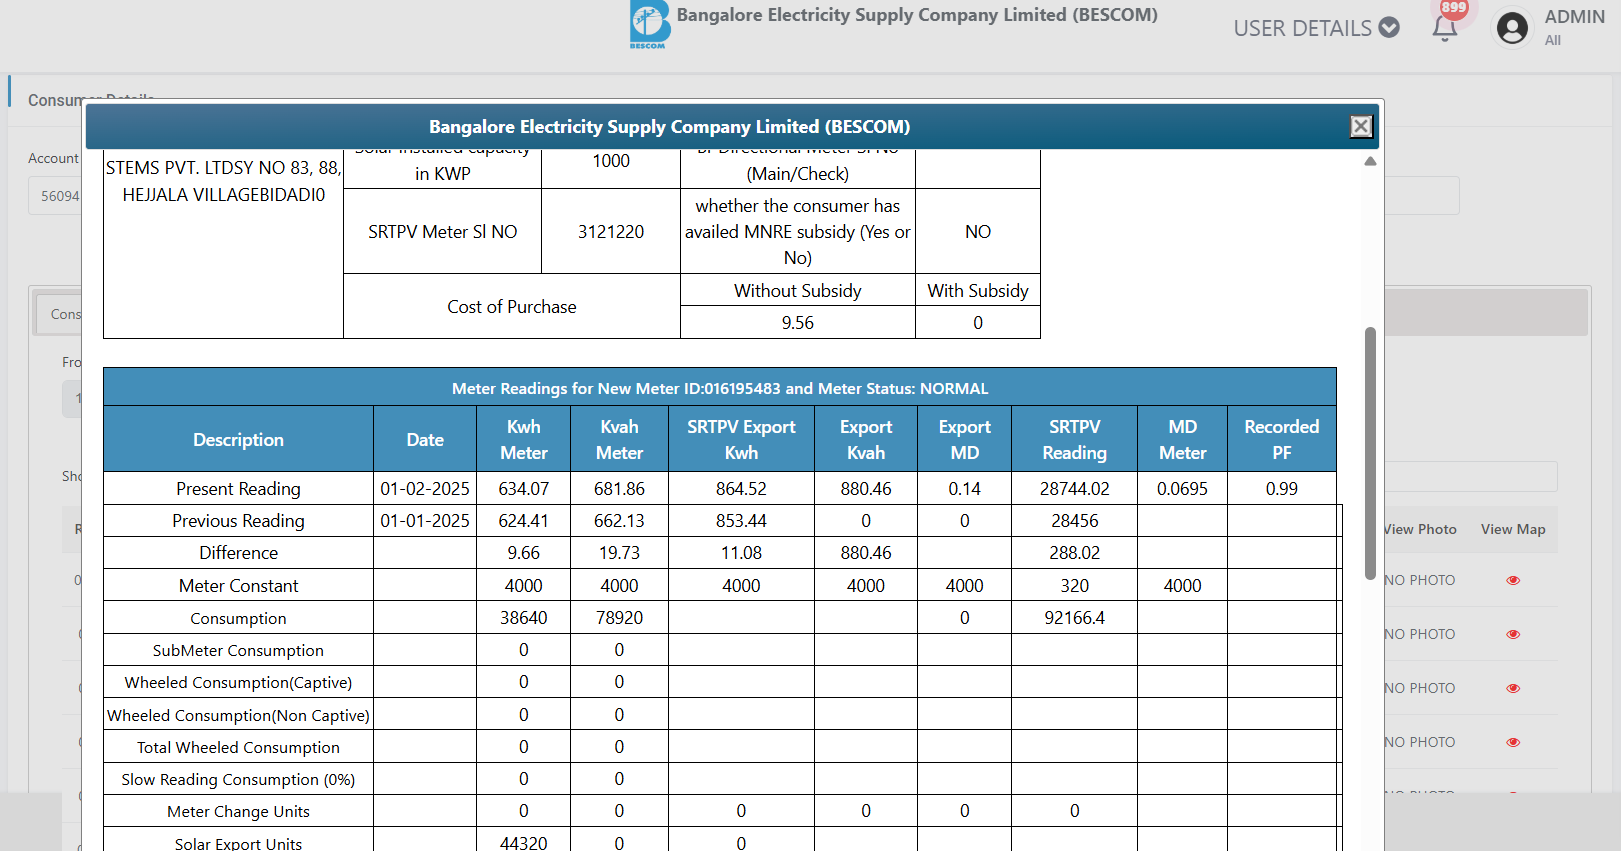
Task: Click the recorded PF value 0.99
Action: pyautogui.click(x=1282, y=489)
